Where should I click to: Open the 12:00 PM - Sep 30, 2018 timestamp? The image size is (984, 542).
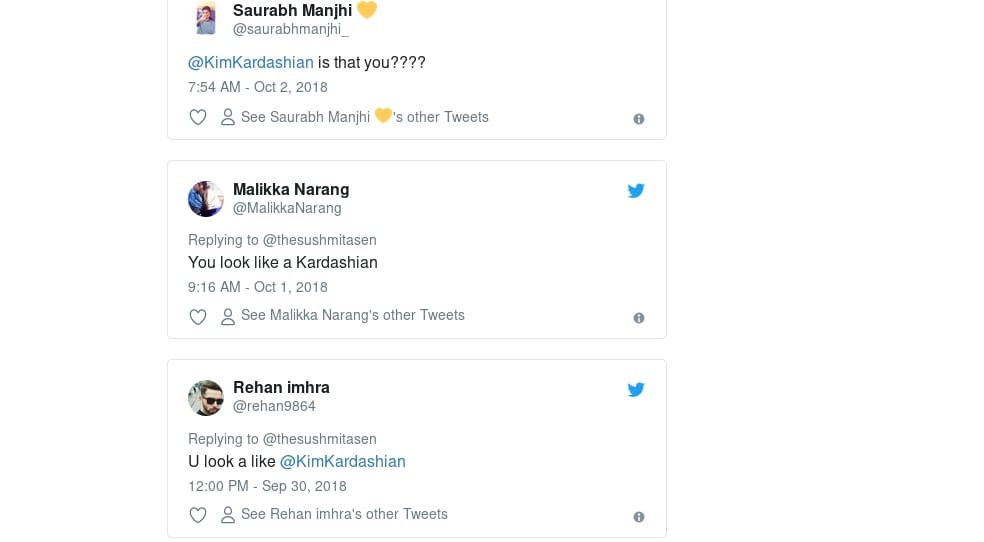267,486
